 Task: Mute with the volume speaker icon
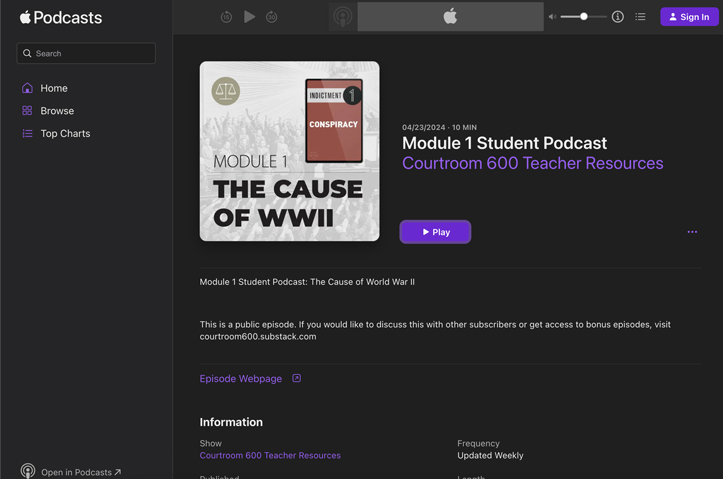tap(552, 17)
